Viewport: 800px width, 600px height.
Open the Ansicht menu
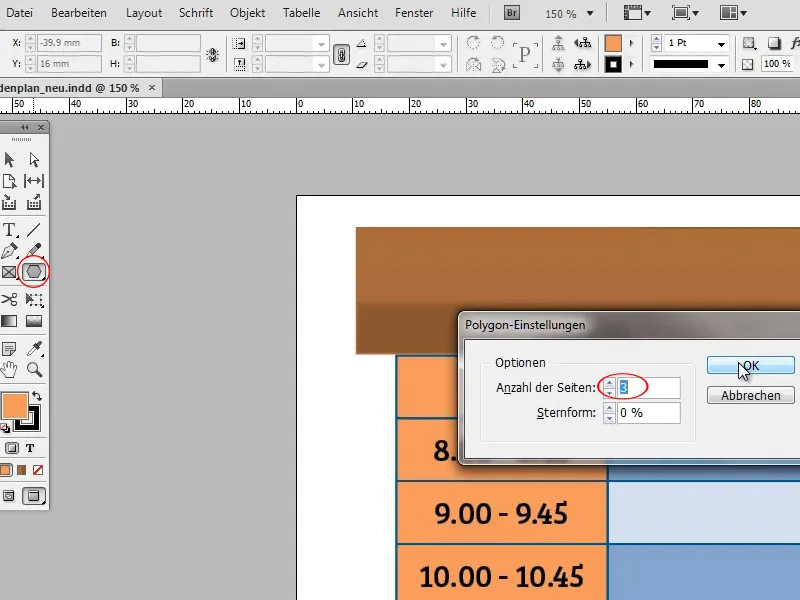click(x=358, y=13)
